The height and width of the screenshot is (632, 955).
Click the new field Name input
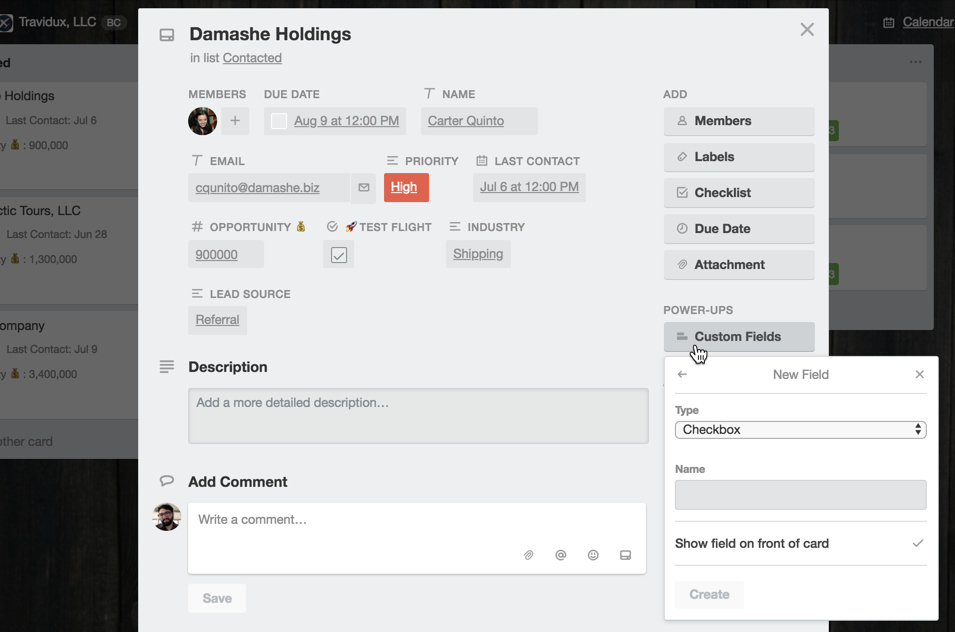coord(800,495)
